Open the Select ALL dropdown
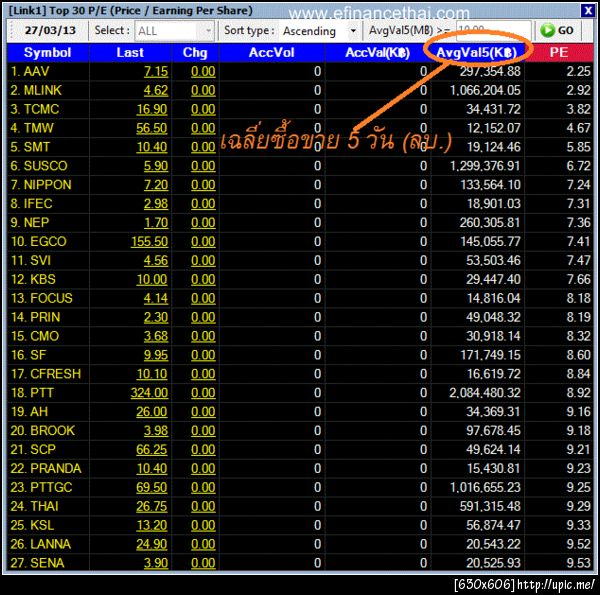This screenshot has width=600, height=595. click(x=174, y=31)
